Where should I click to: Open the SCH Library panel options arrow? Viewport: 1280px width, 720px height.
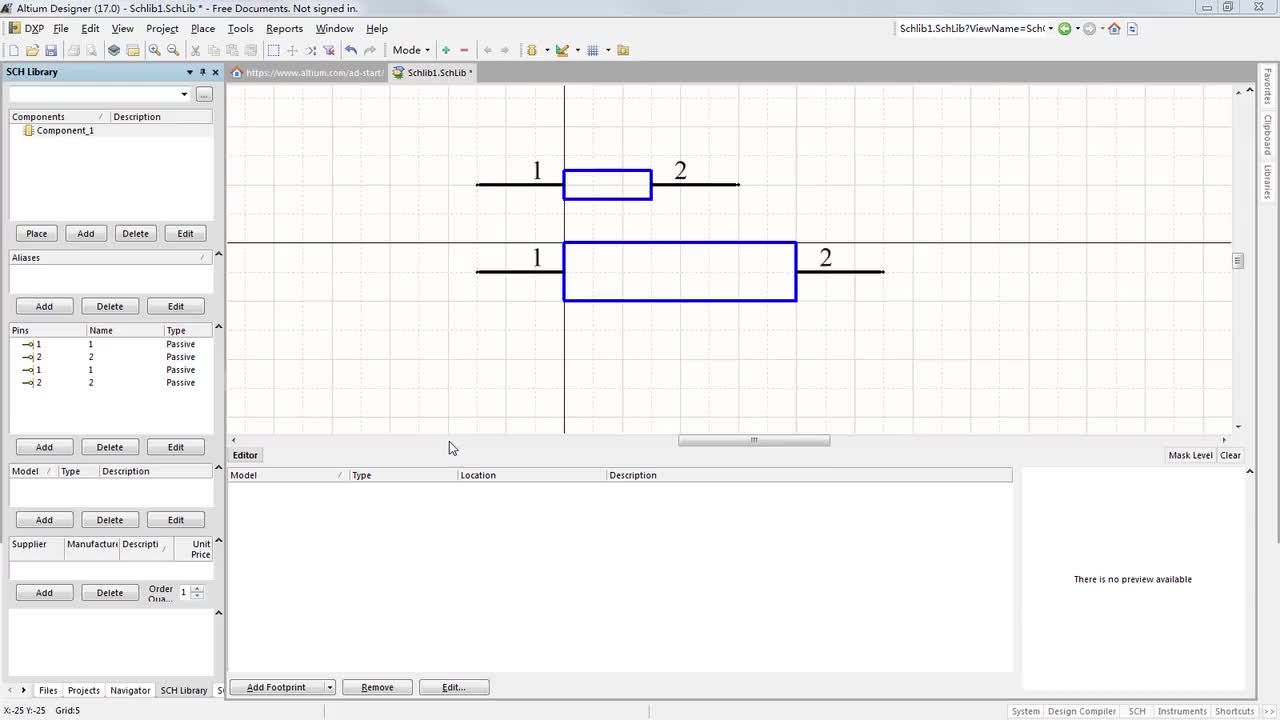[x=189, y=72]
